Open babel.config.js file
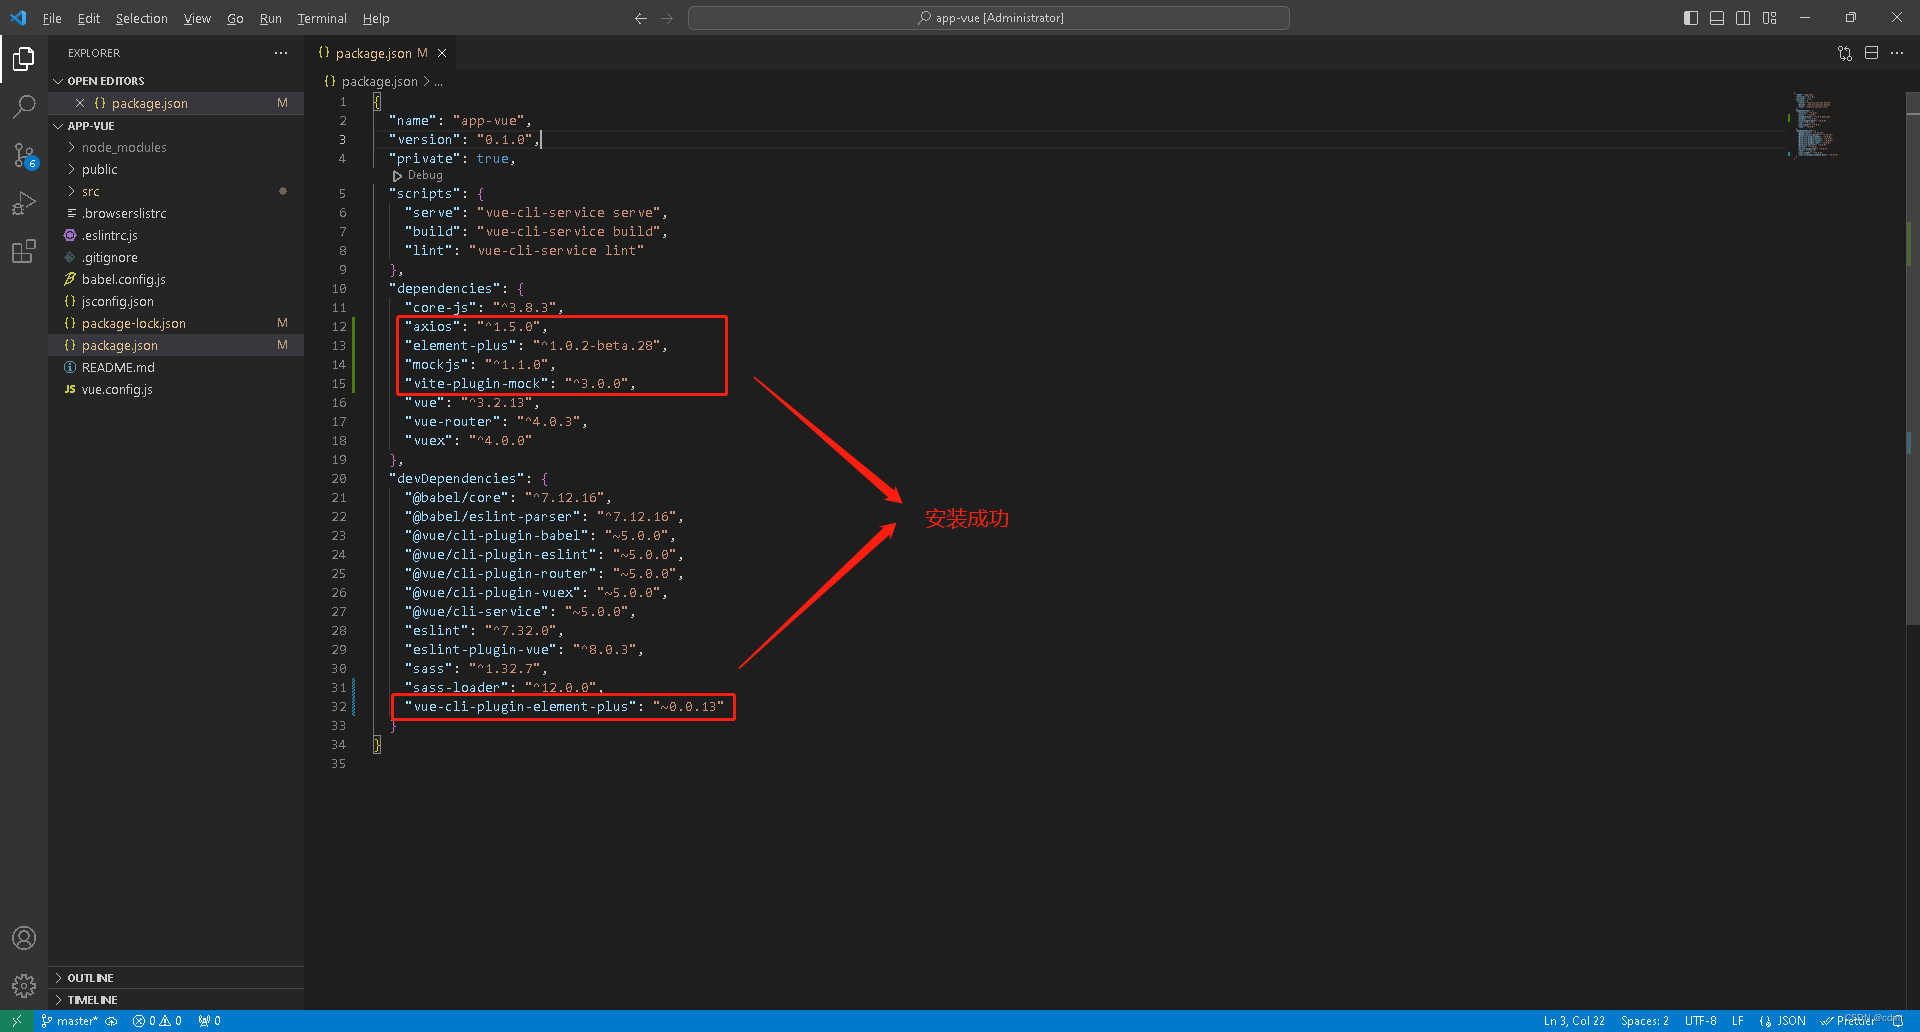Image resolution: width=1920 pixels, height=1032 pixels. click(176, 280)
